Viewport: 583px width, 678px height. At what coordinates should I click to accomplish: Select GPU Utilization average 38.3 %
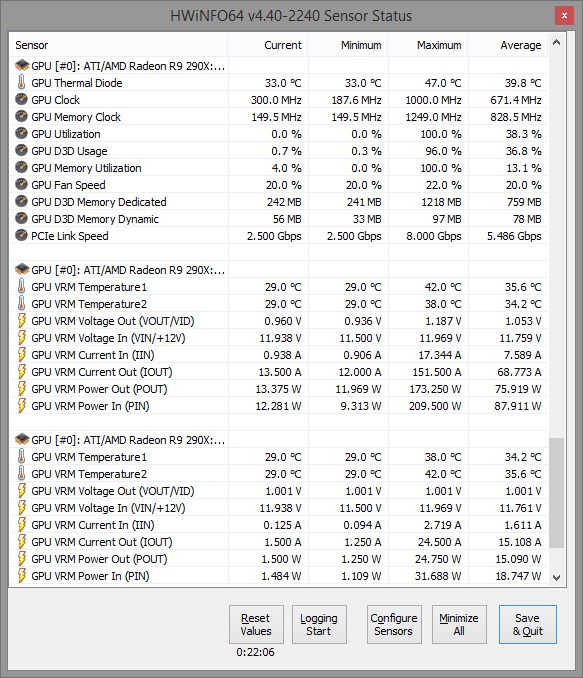(524, 134)
